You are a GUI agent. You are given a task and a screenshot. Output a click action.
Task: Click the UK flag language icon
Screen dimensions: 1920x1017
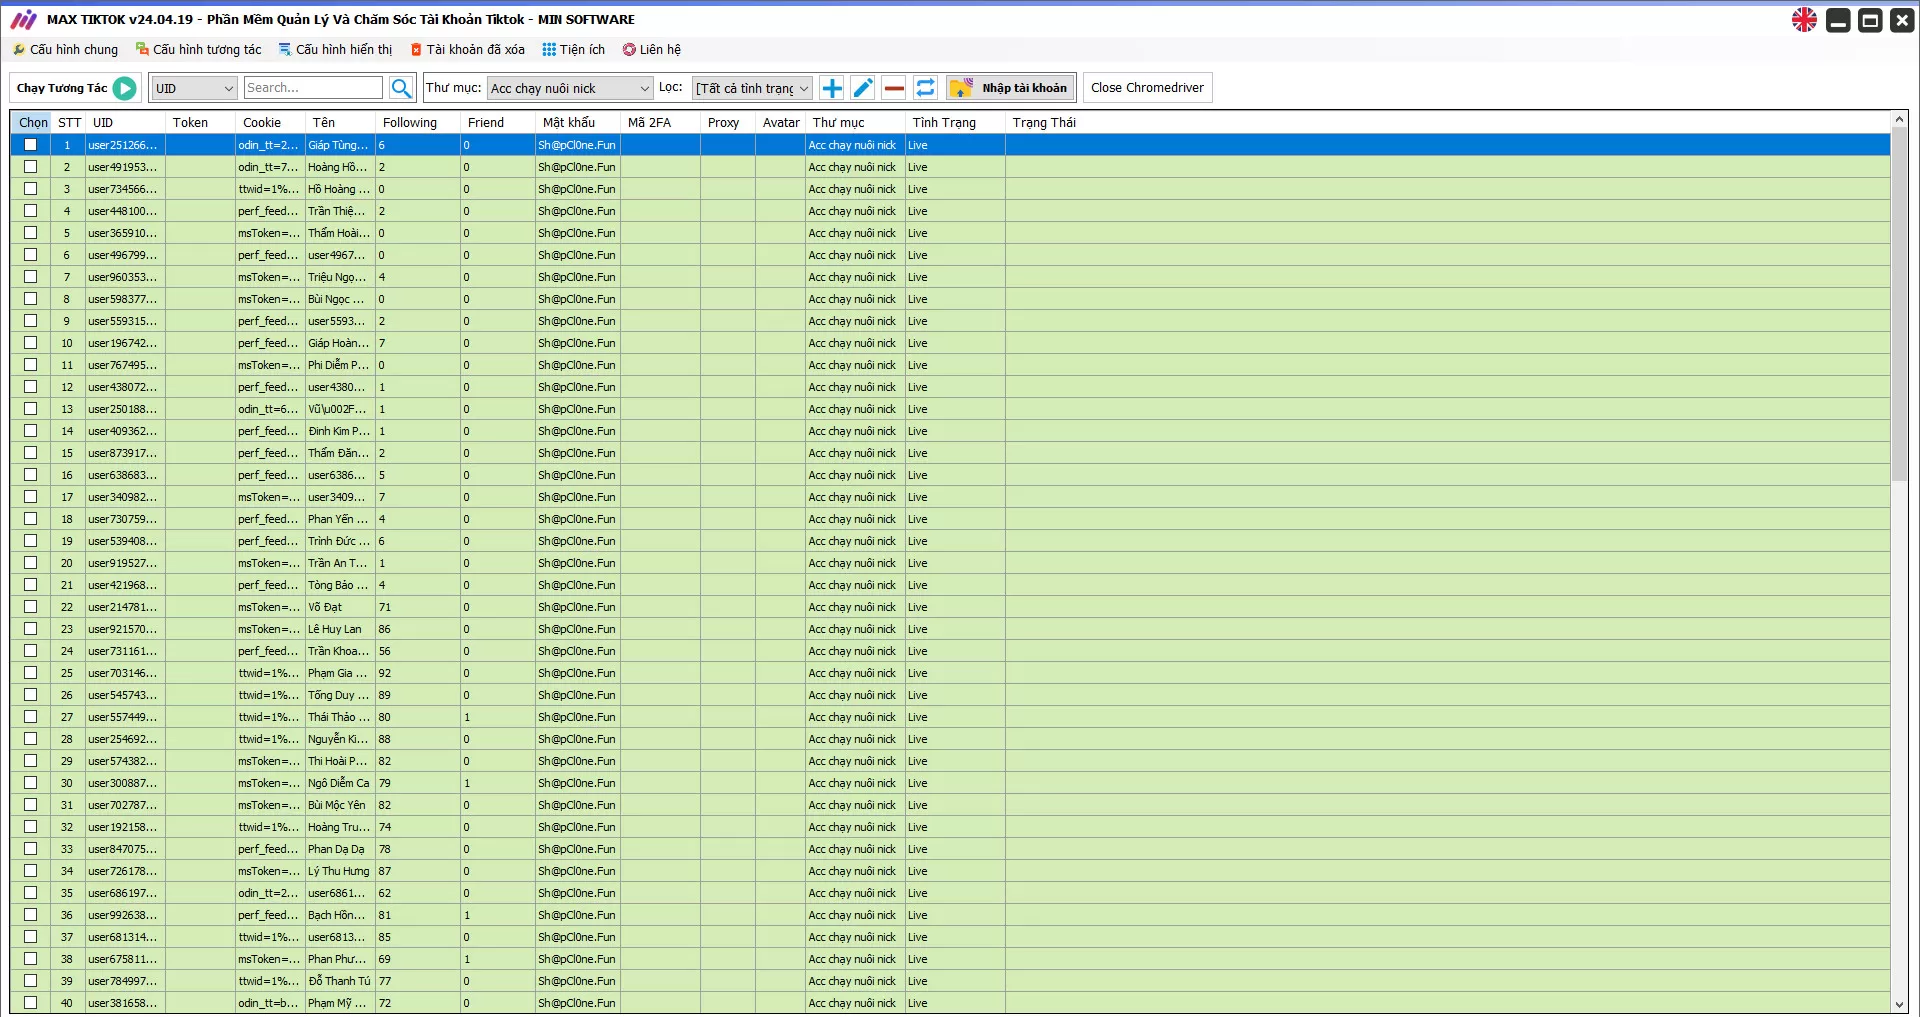(x=1804, y=20)
